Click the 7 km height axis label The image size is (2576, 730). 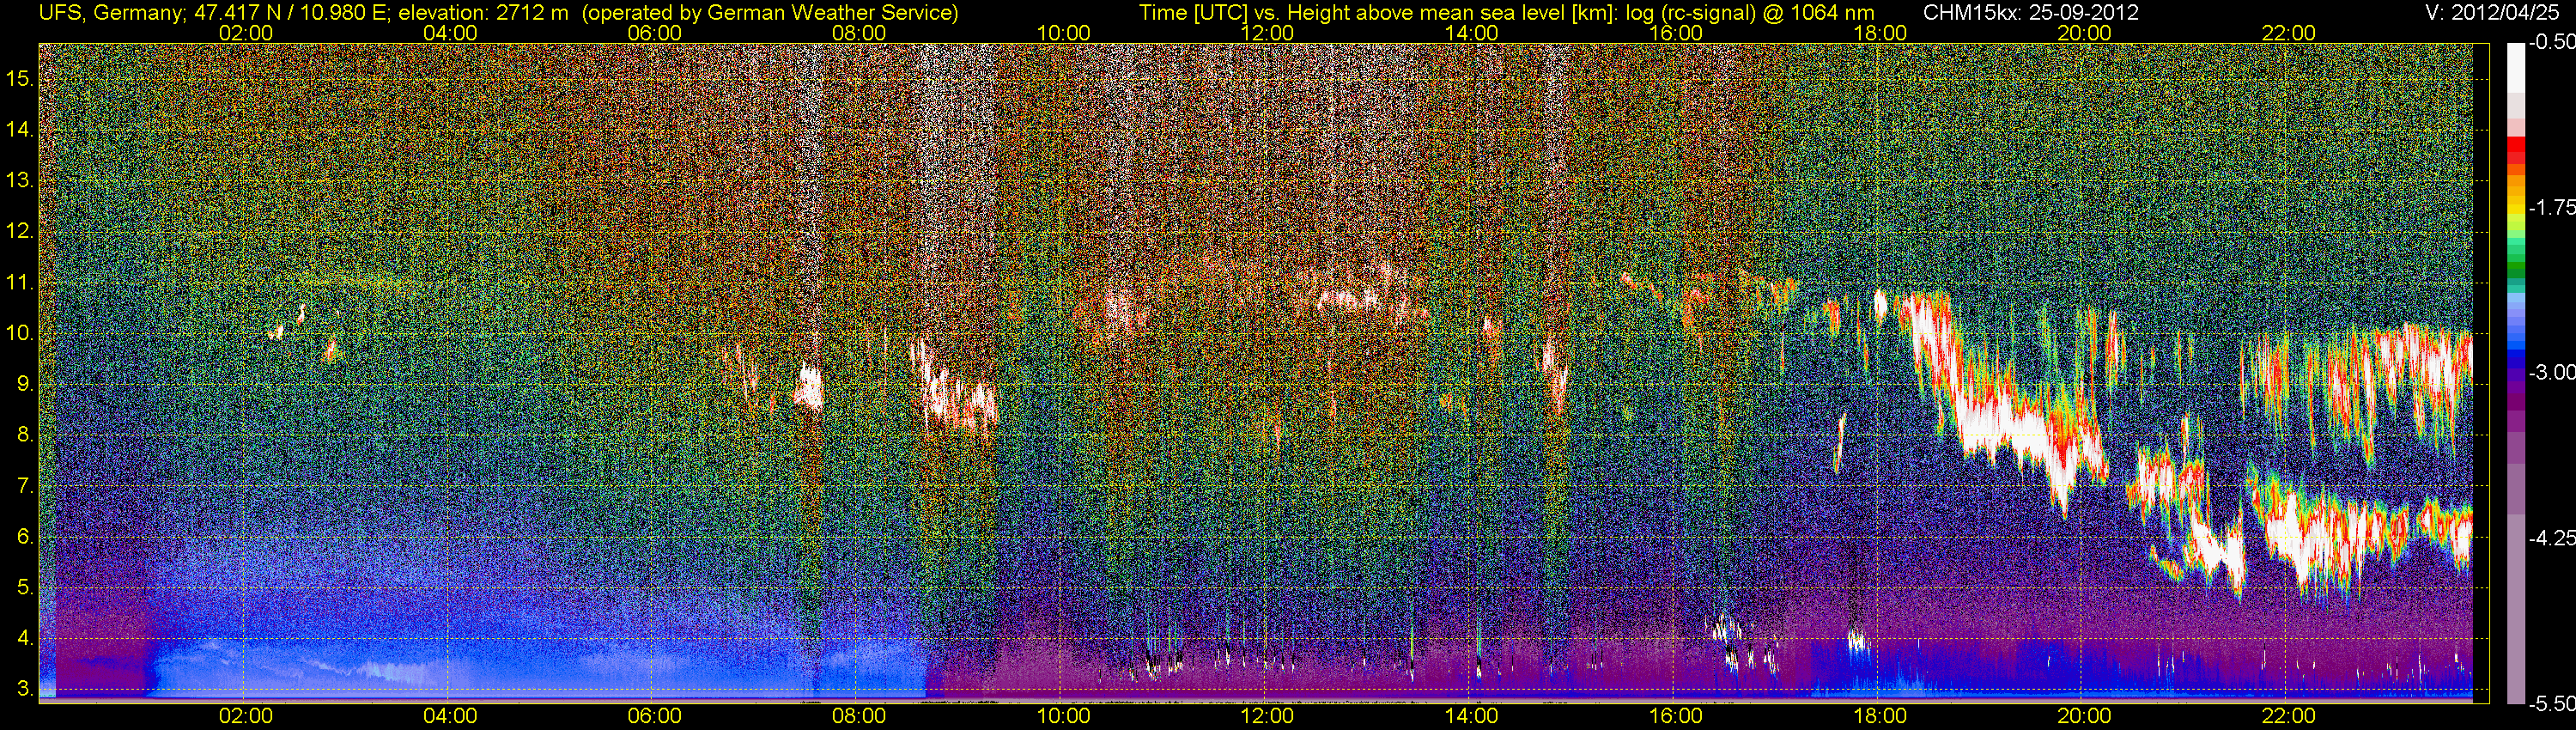[19, 486]
